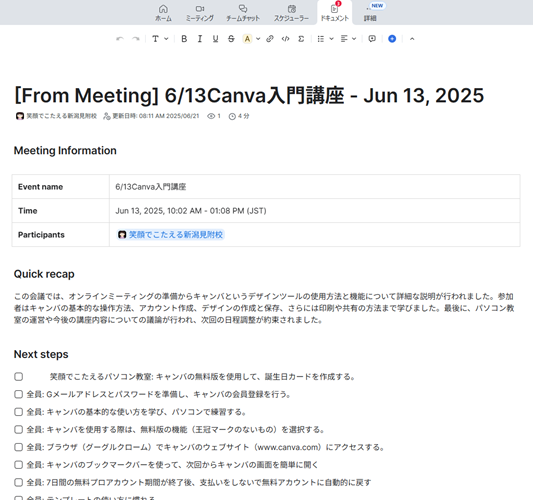533x500 pixels.
Task: Click the Event name label cell
Action: [61, 187]
